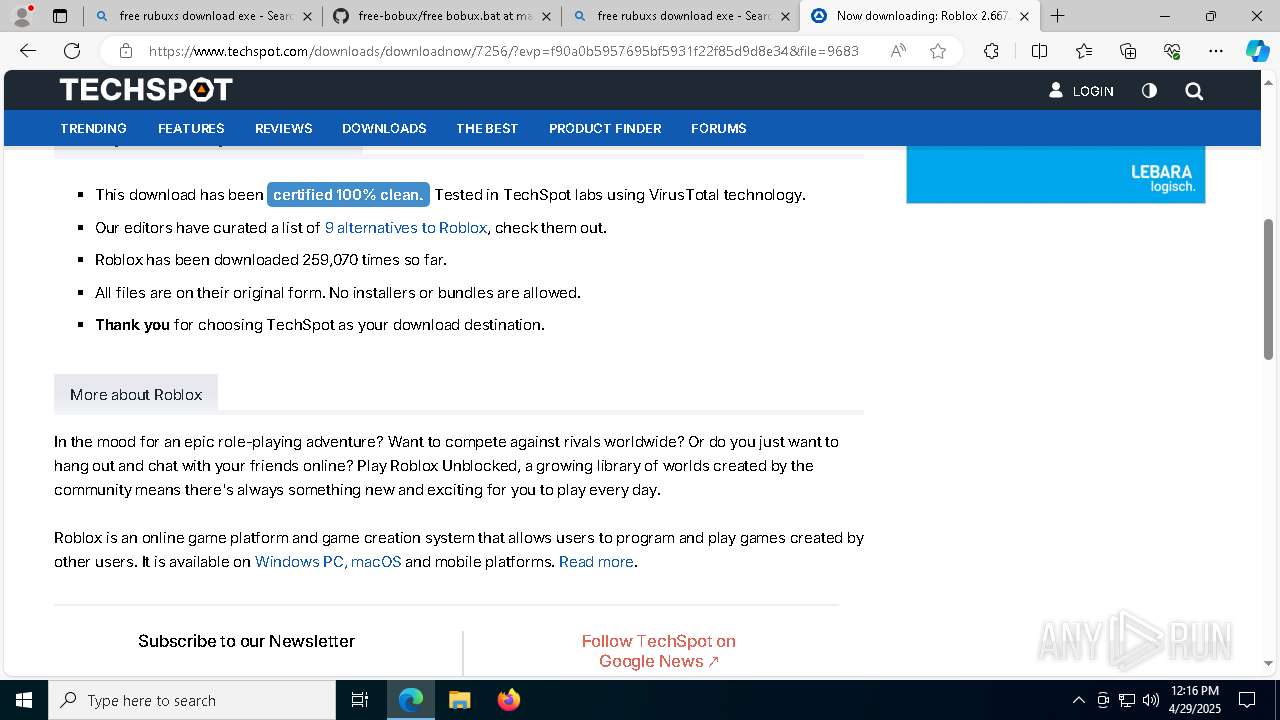Open 9 alternatives to Roblox link

(x=405, y=227)
